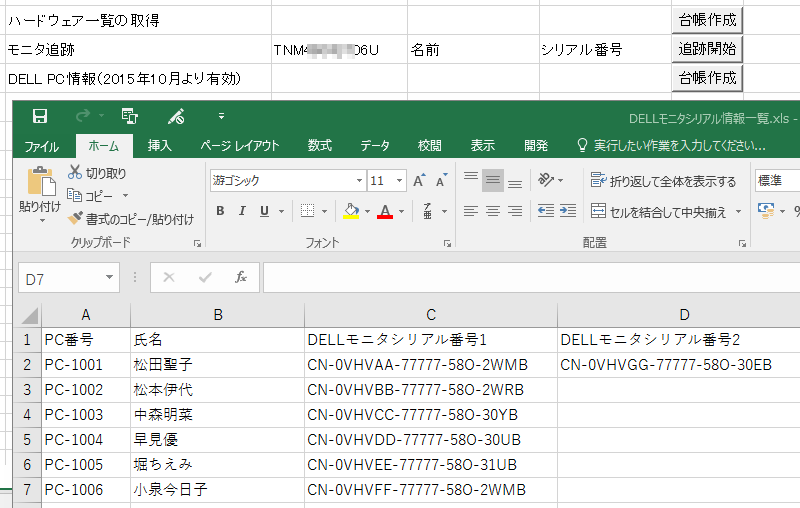Click the touch/mouse mode icon
Viewport: 800px width, 508px height.
[x=176, y=116]
